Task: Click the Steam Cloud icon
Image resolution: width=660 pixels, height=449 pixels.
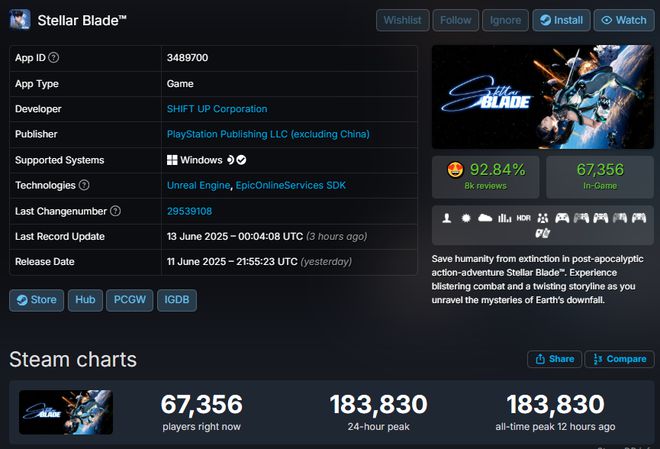Action: (485, 218)
